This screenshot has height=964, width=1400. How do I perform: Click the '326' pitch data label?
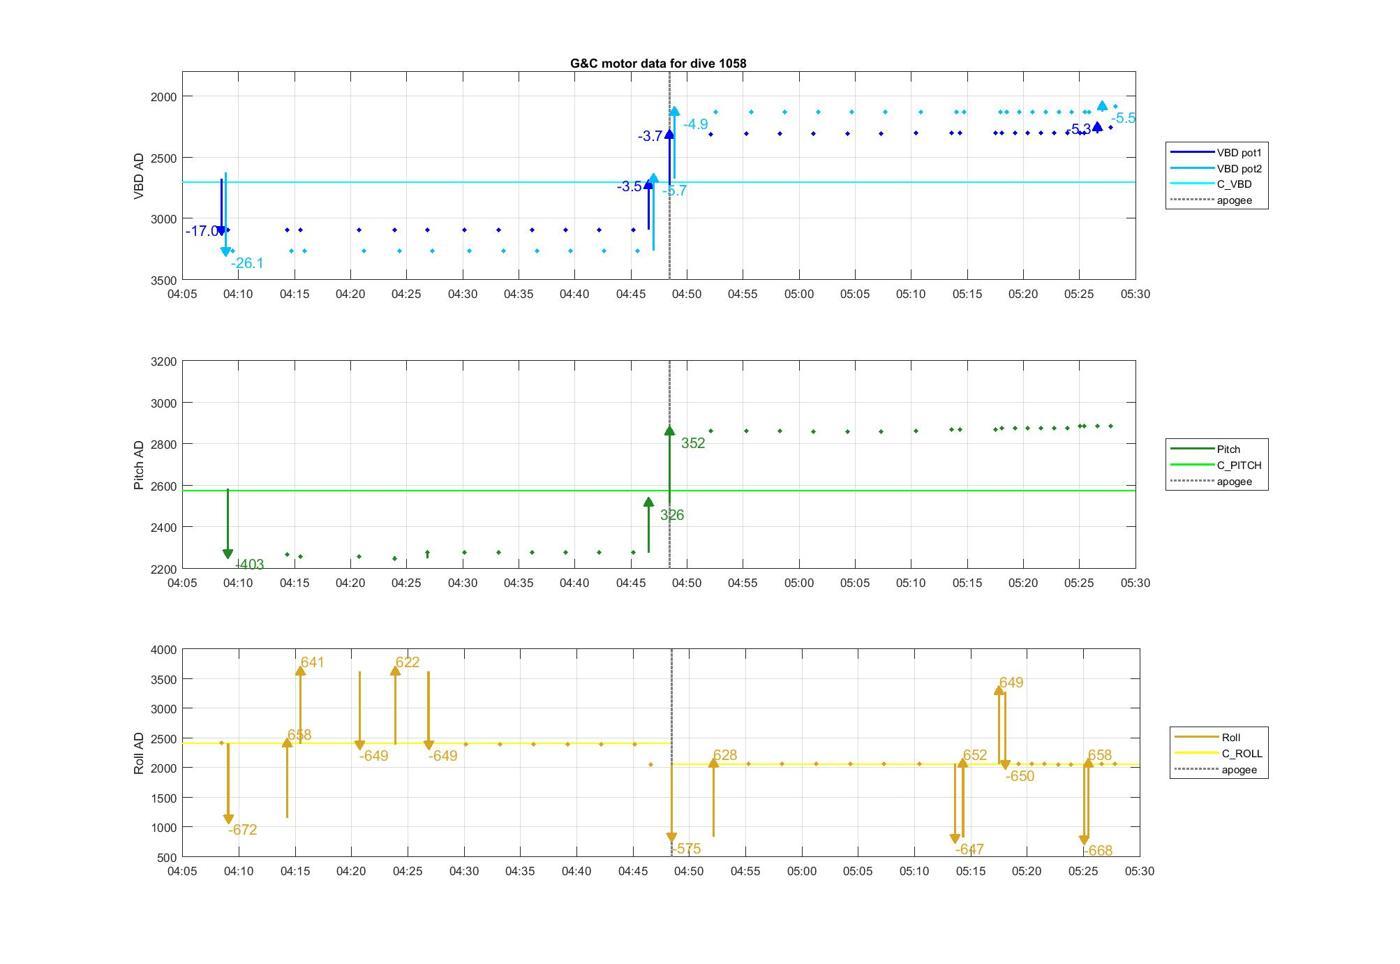pyautogui.click(x=672, y=515)
